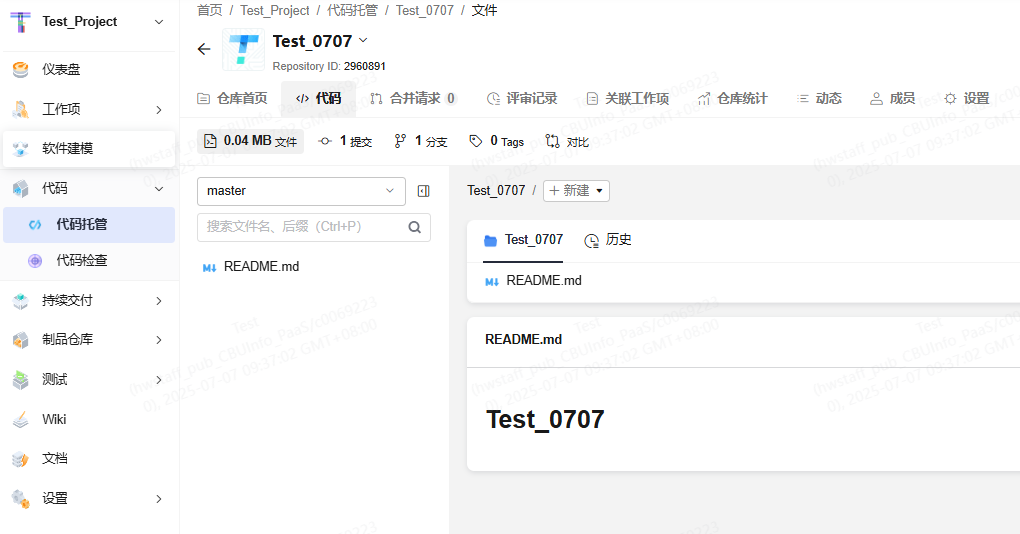Open the 关联工作项 tab
1020x534 pixels.
pos(628,98)
